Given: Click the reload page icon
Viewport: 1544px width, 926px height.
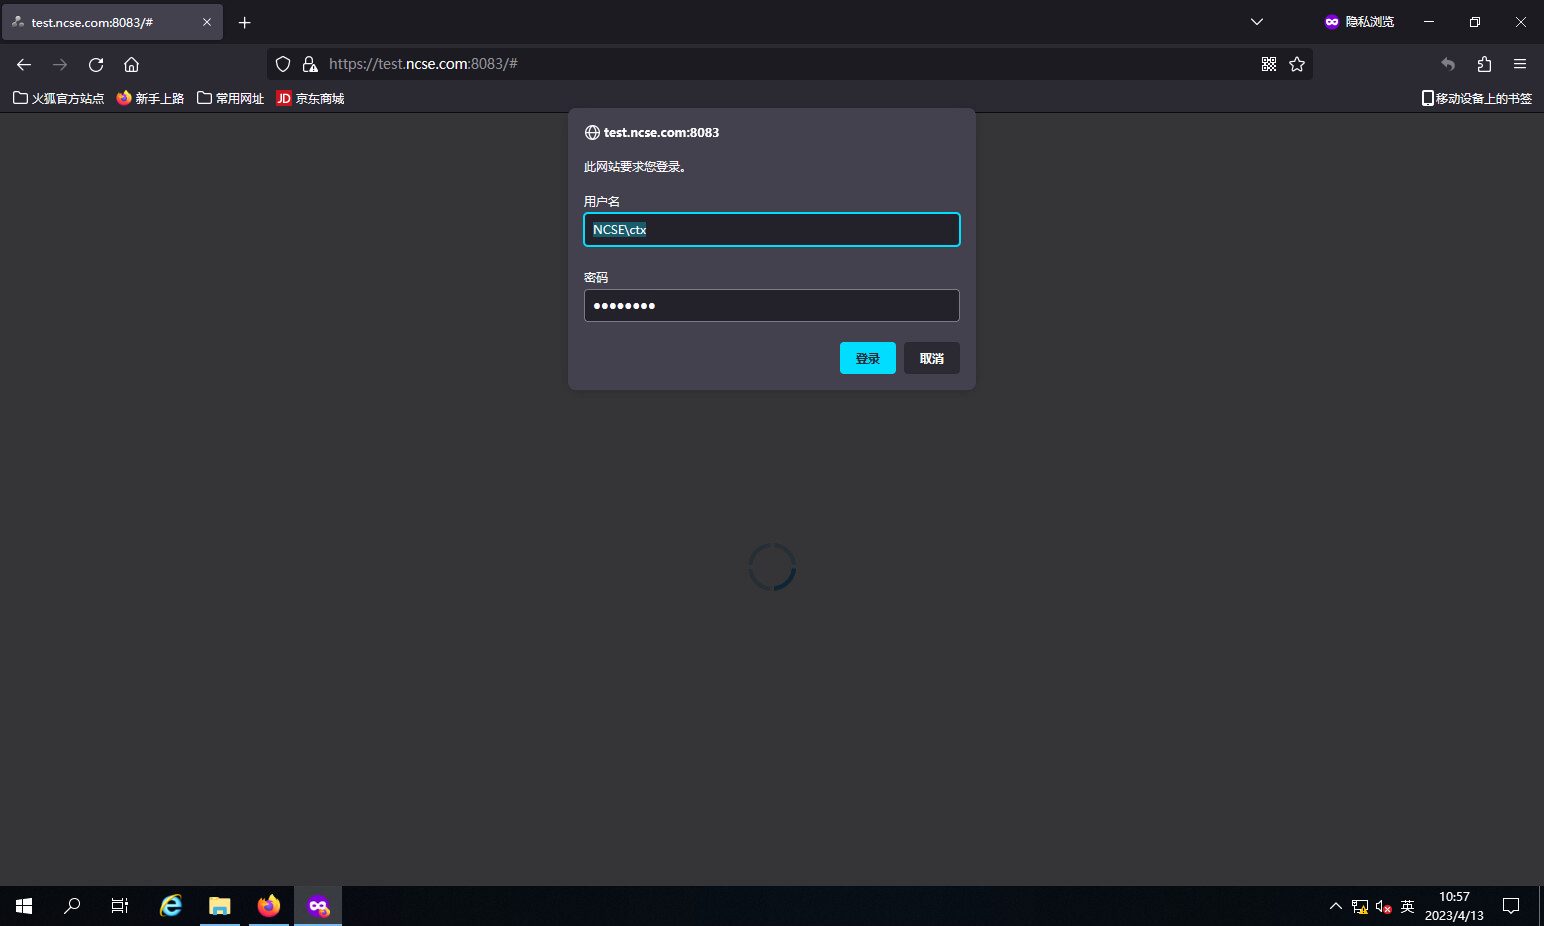Looking at the screenshot, I should pyautogui.click(x=96, y=64).
